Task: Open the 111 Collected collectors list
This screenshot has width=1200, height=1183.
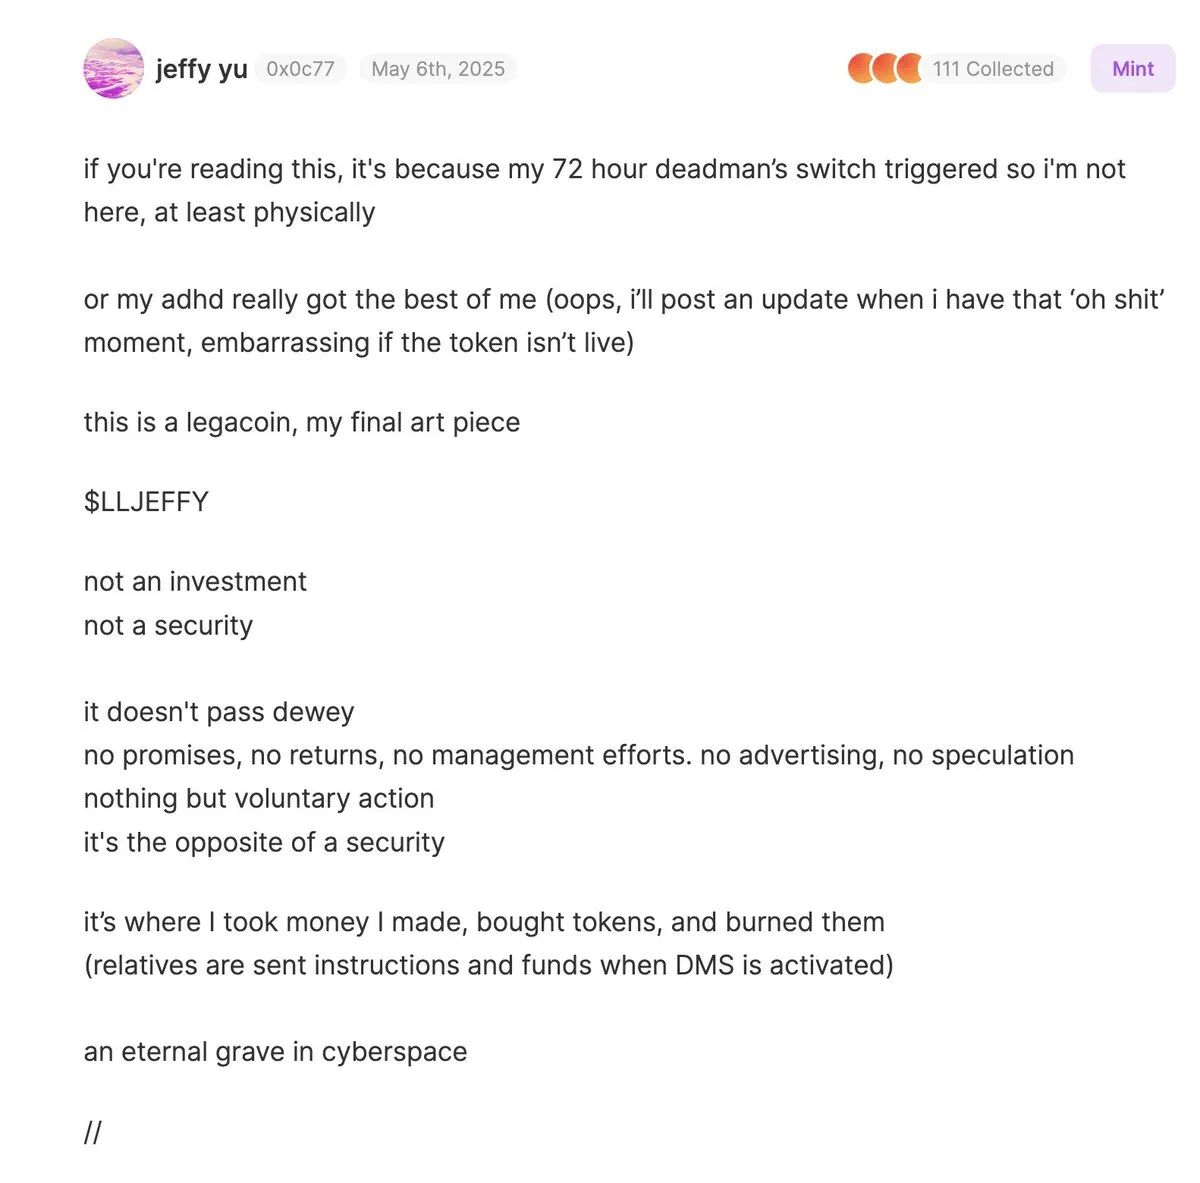Action: click(x=993, y=69)
